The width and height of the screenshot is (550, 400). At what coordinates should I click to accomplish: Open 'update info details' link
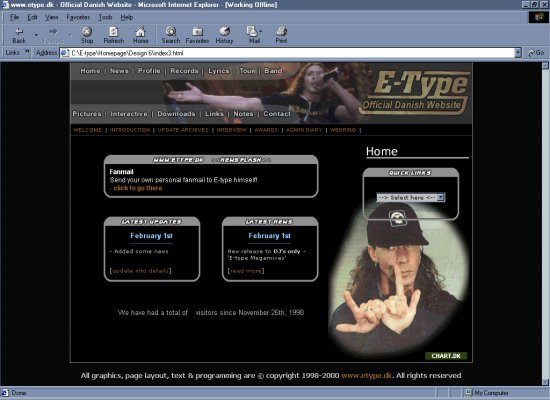pyautogui.click(x=140, y=271)
